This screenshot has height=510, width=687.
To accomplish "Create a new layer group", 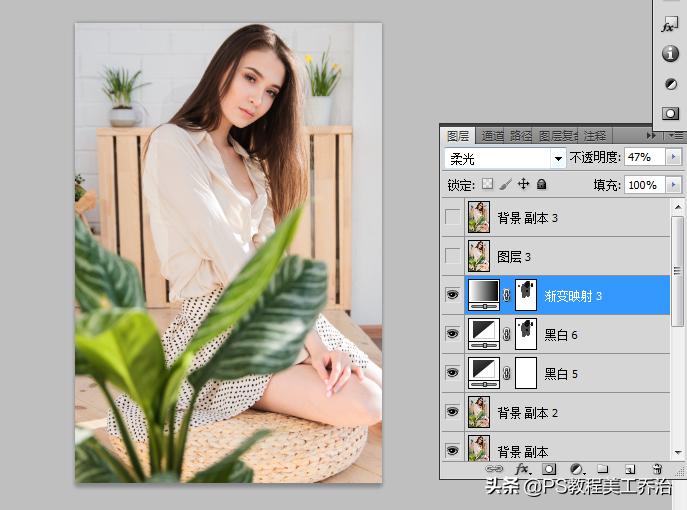I will [603, 469].
